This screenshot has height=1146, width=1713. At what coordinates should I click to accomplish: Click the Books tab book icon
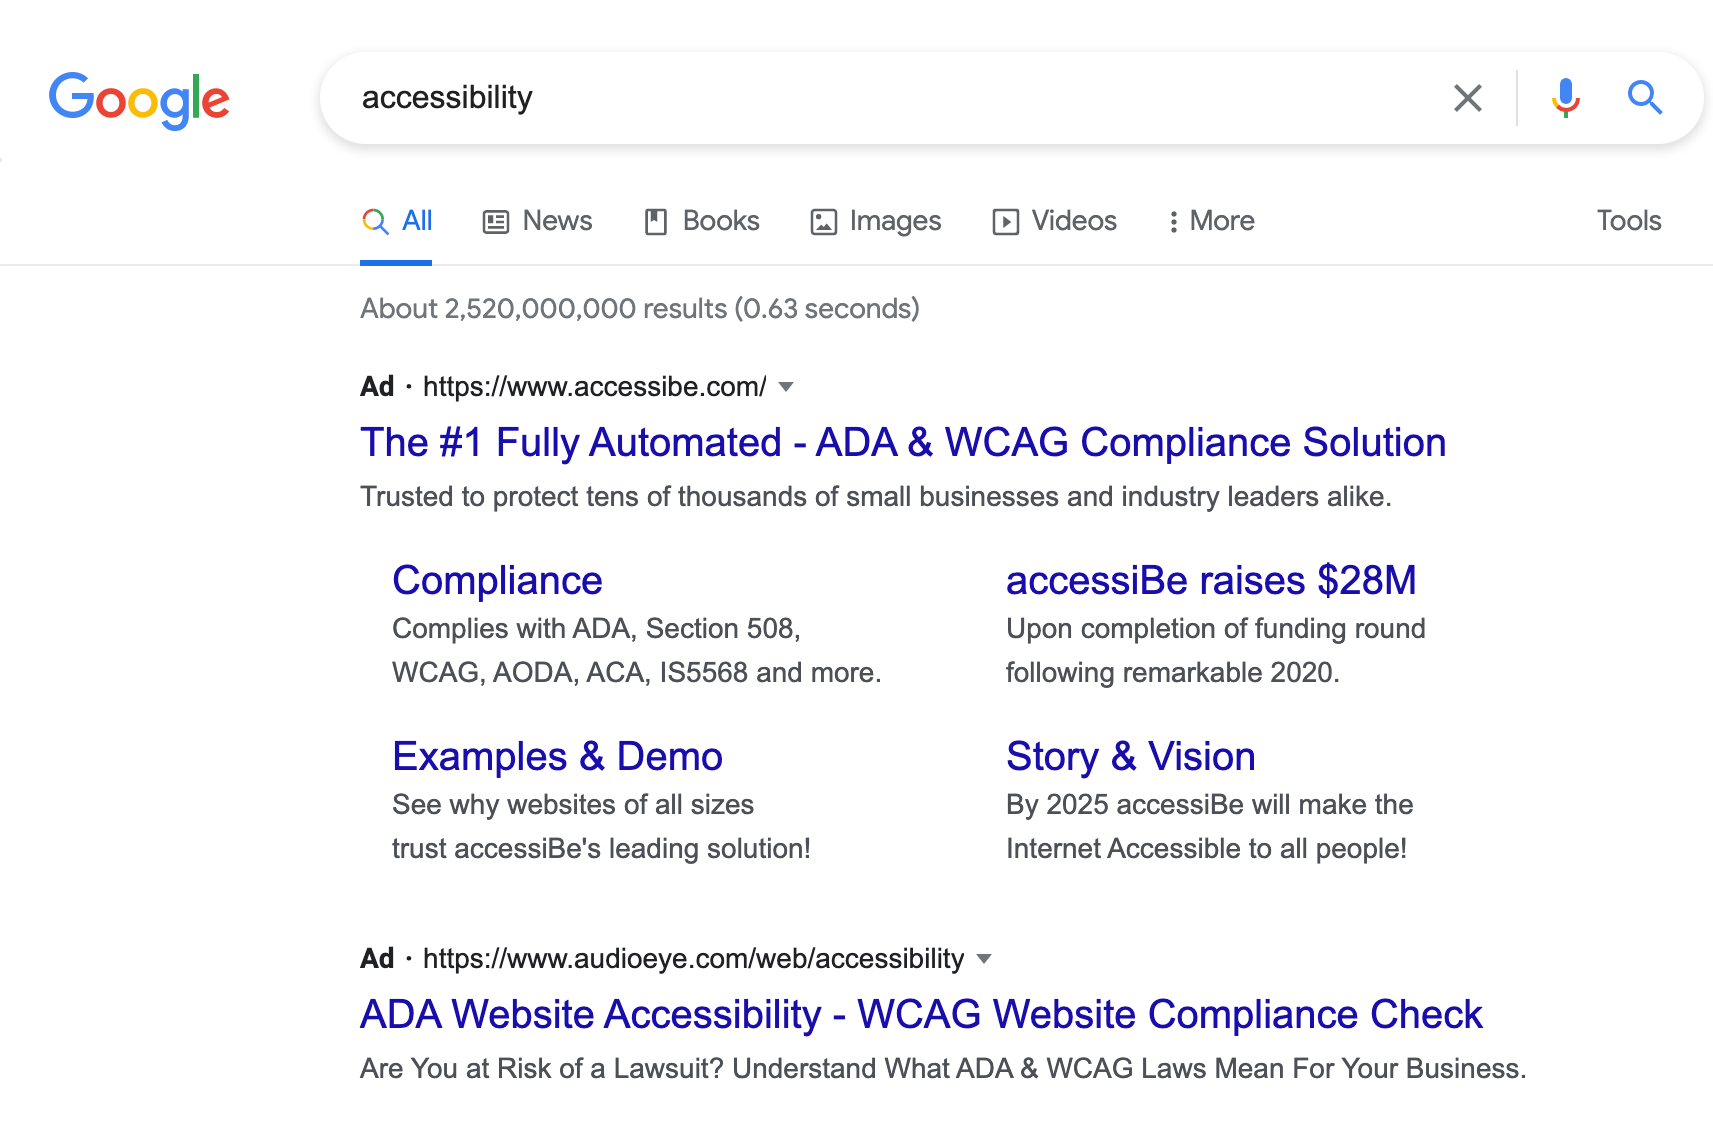tap(655, 222)
